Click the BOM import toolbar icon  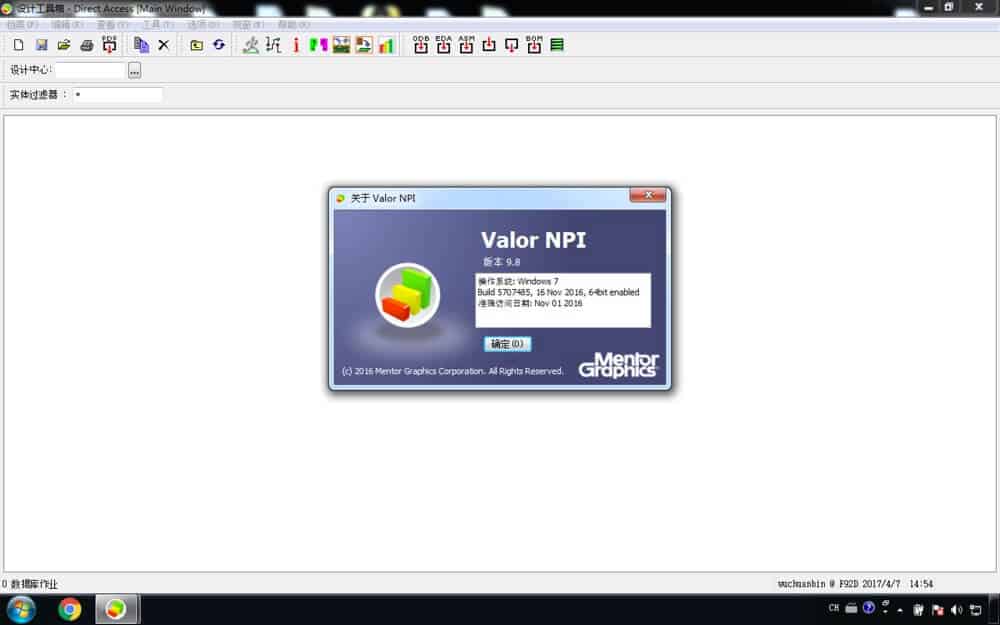point(534,44)
